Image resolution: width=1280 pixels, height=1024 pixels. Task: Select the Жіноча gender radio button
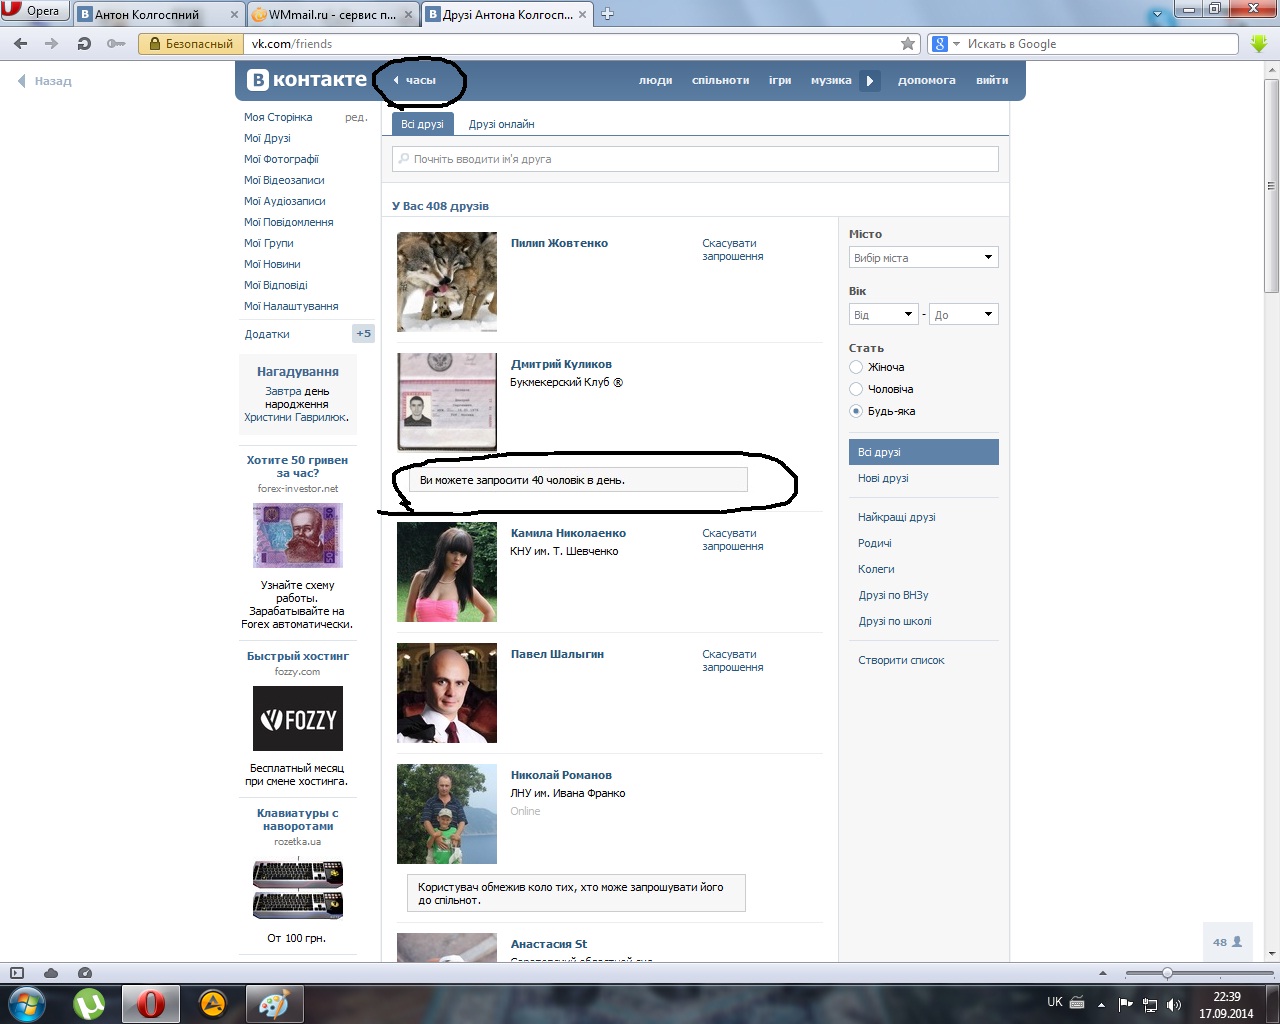tap(856, 367)
